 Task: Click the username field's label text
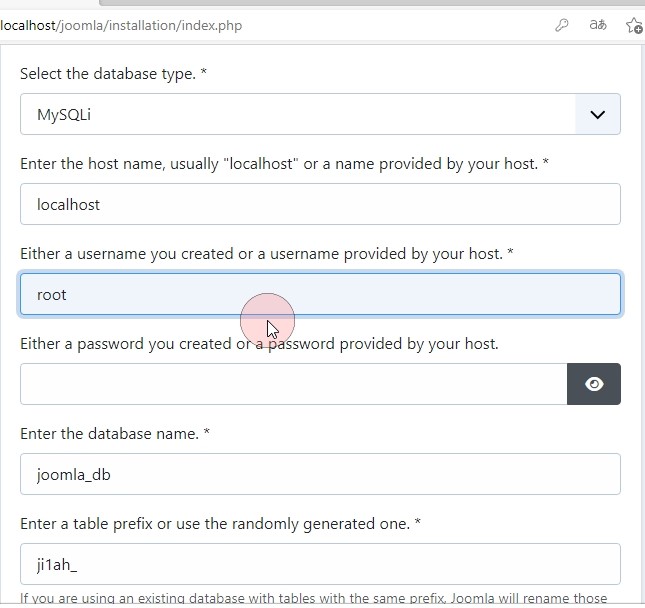[266, 254]
